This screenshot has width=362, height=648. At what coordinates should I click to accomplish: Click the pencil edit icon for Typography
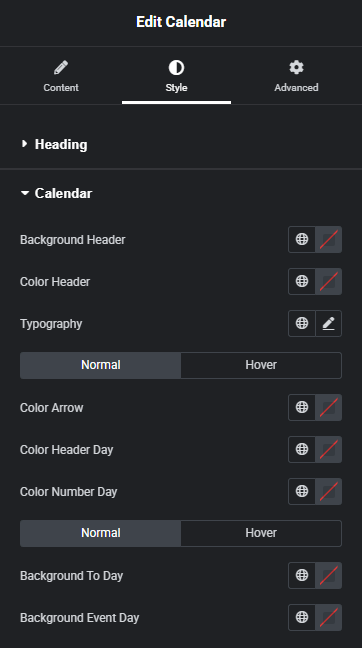329,324
